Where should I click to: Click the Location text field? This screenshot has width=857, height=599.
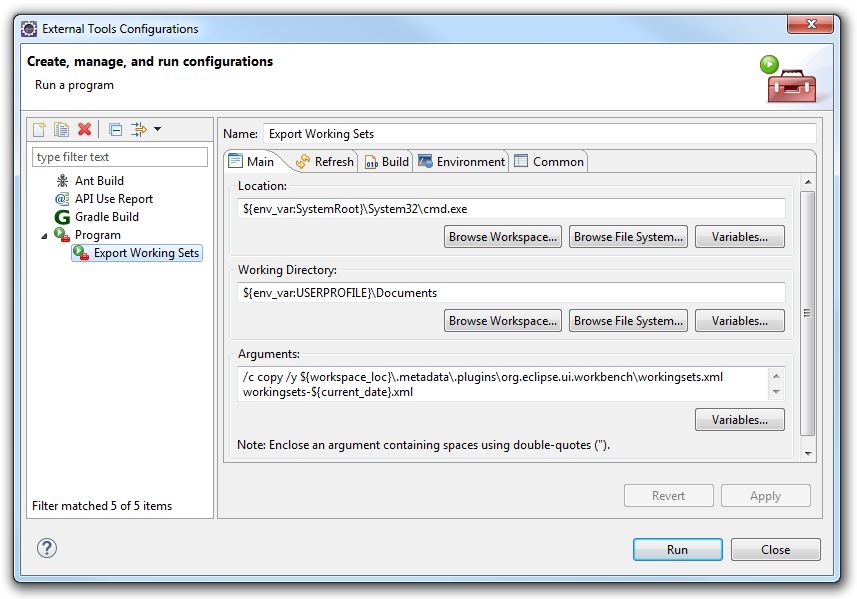[x=511, y=209]
